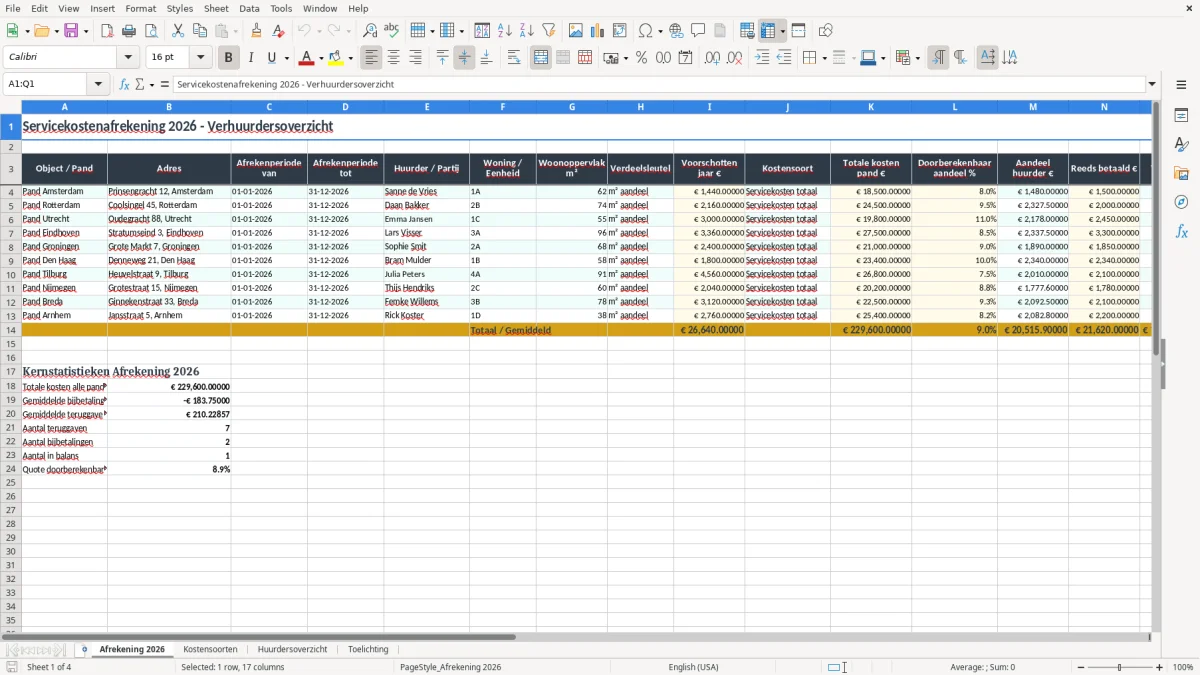Sort ascending A to Z

coord(505,31)
